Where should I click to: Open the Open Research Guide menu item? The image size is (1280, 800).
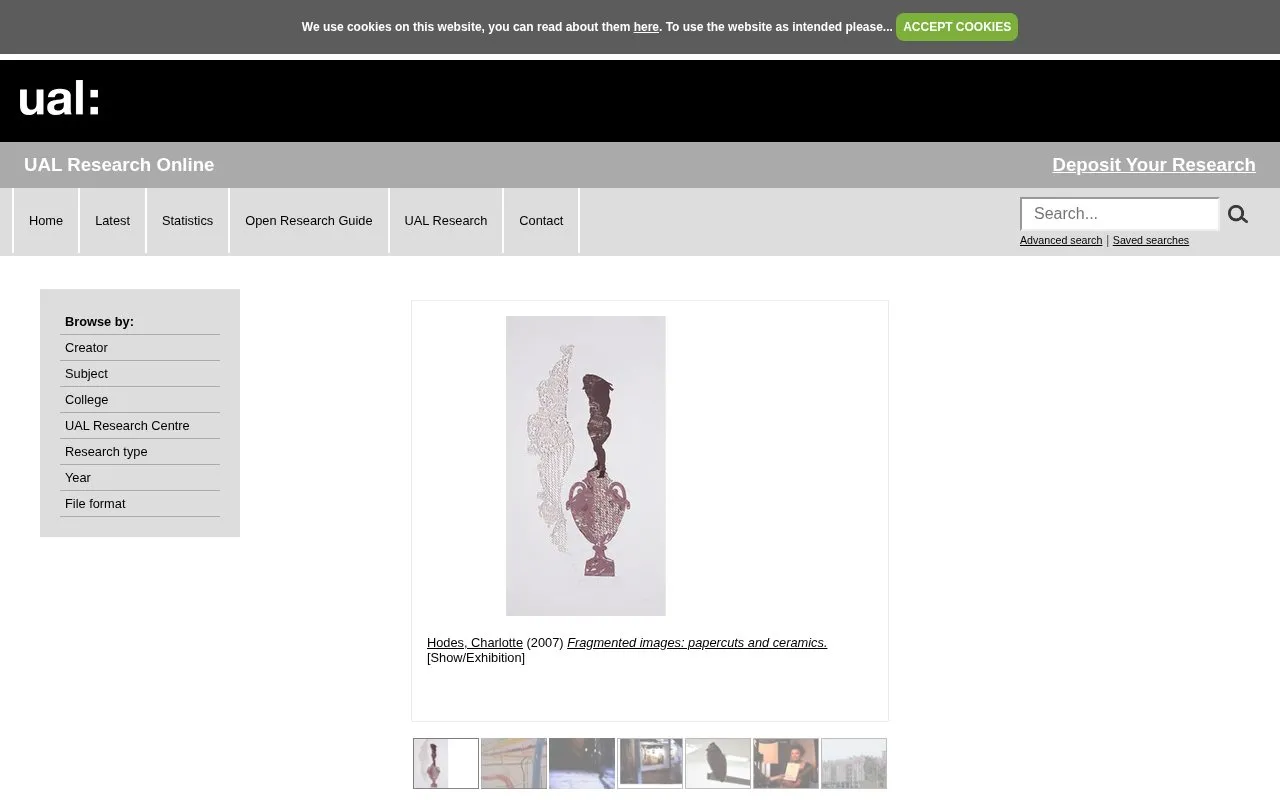pos(309,221)
